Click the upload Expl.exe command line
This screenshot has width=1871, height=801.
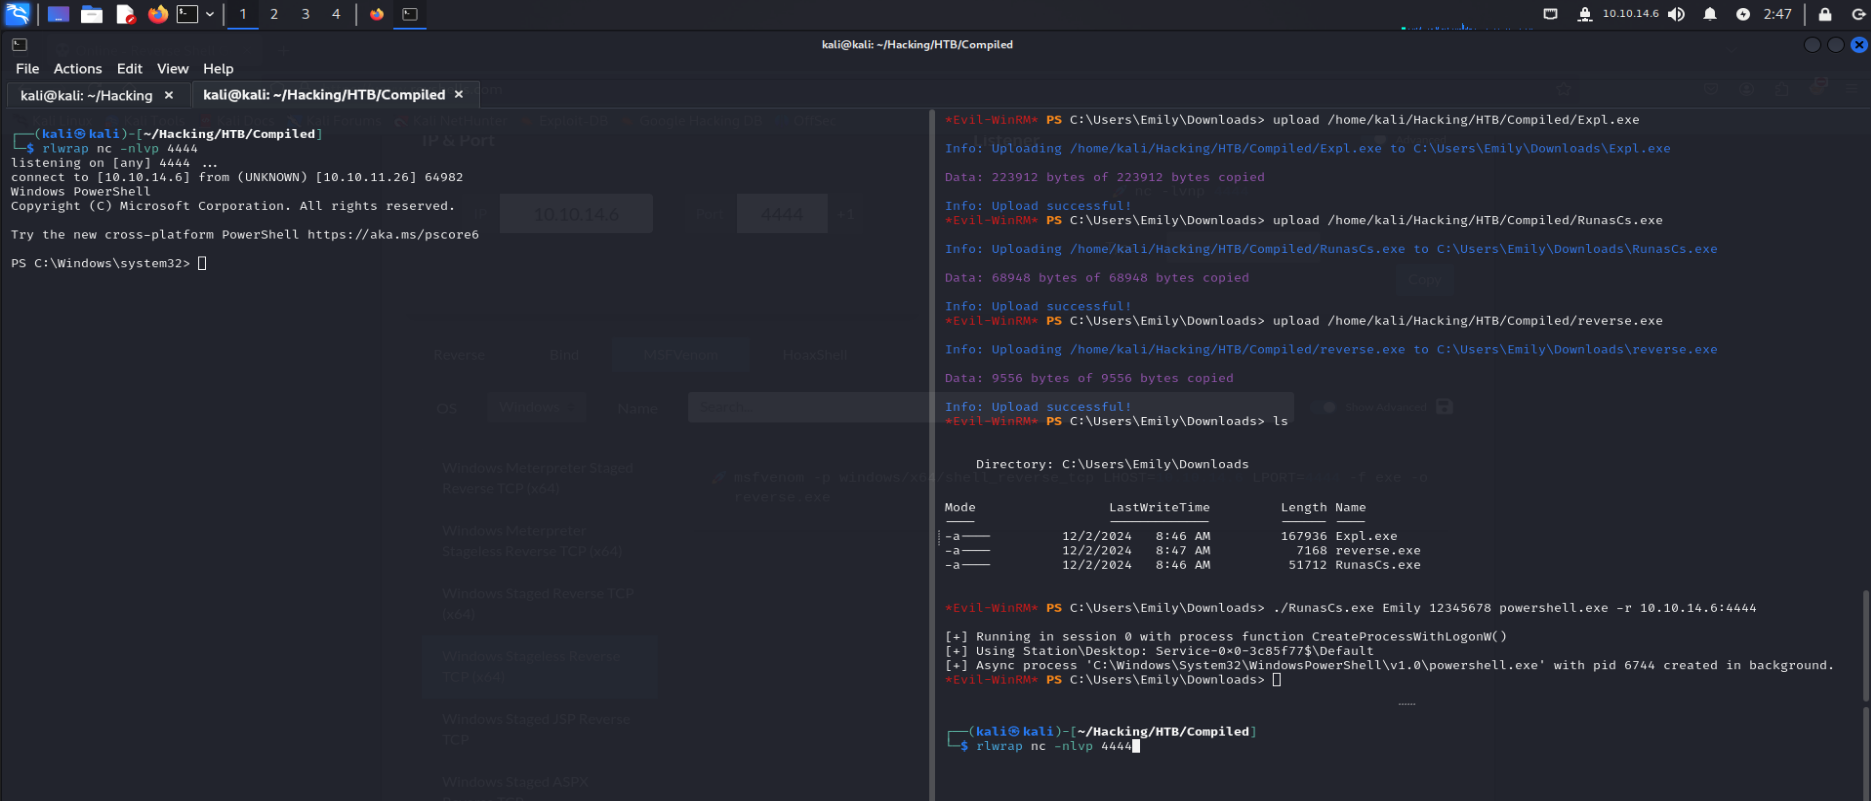tap(1292, 119)
